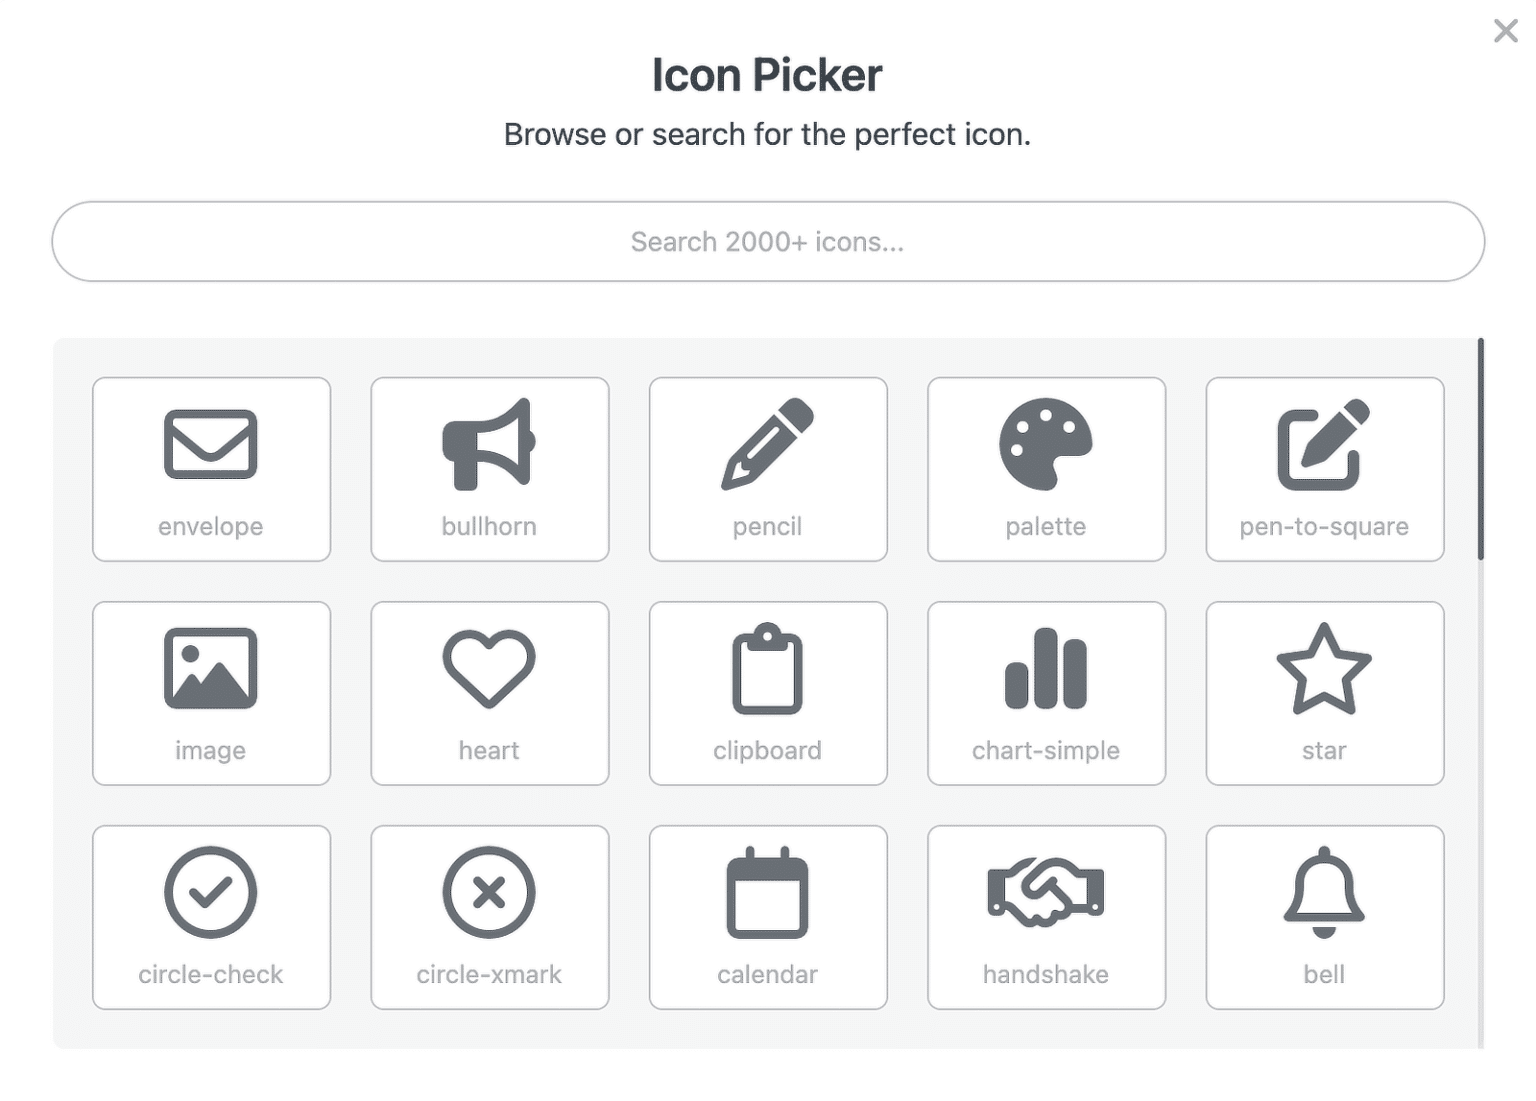Image resolution: width=1536 pixels, height=1101 pixels.
Task: Close the Icon Picker dialog
Action: [1505, 31]
